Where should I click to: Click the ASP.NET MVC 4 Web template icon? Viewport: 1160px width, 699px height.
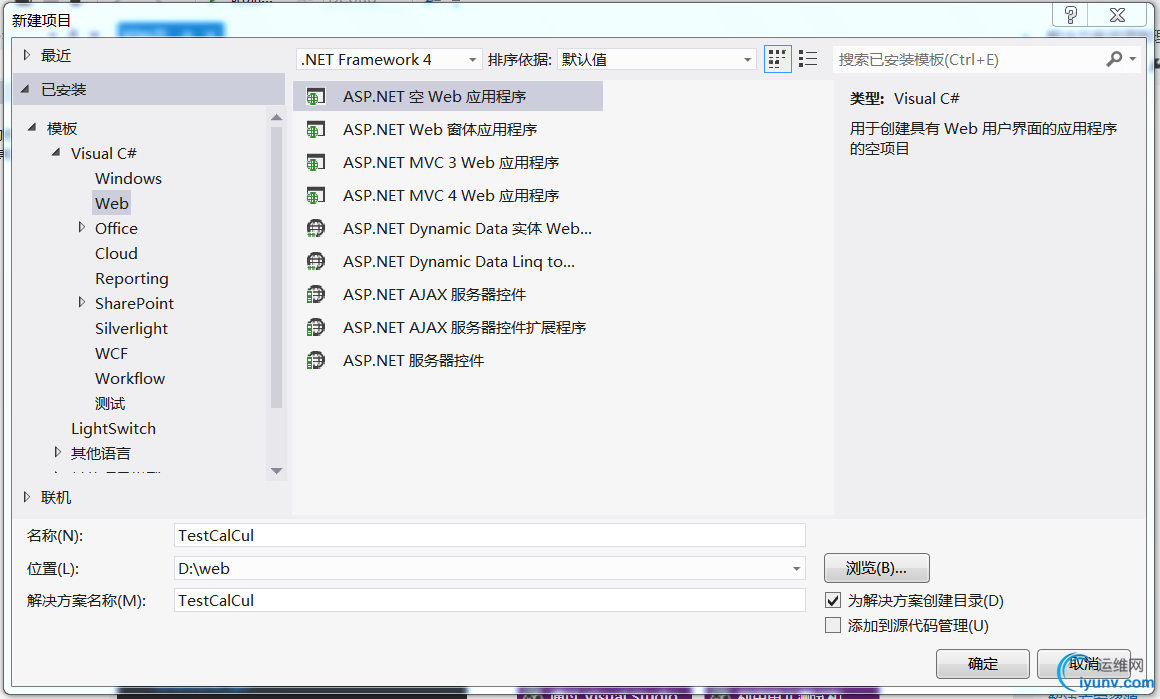coord(316,196)
